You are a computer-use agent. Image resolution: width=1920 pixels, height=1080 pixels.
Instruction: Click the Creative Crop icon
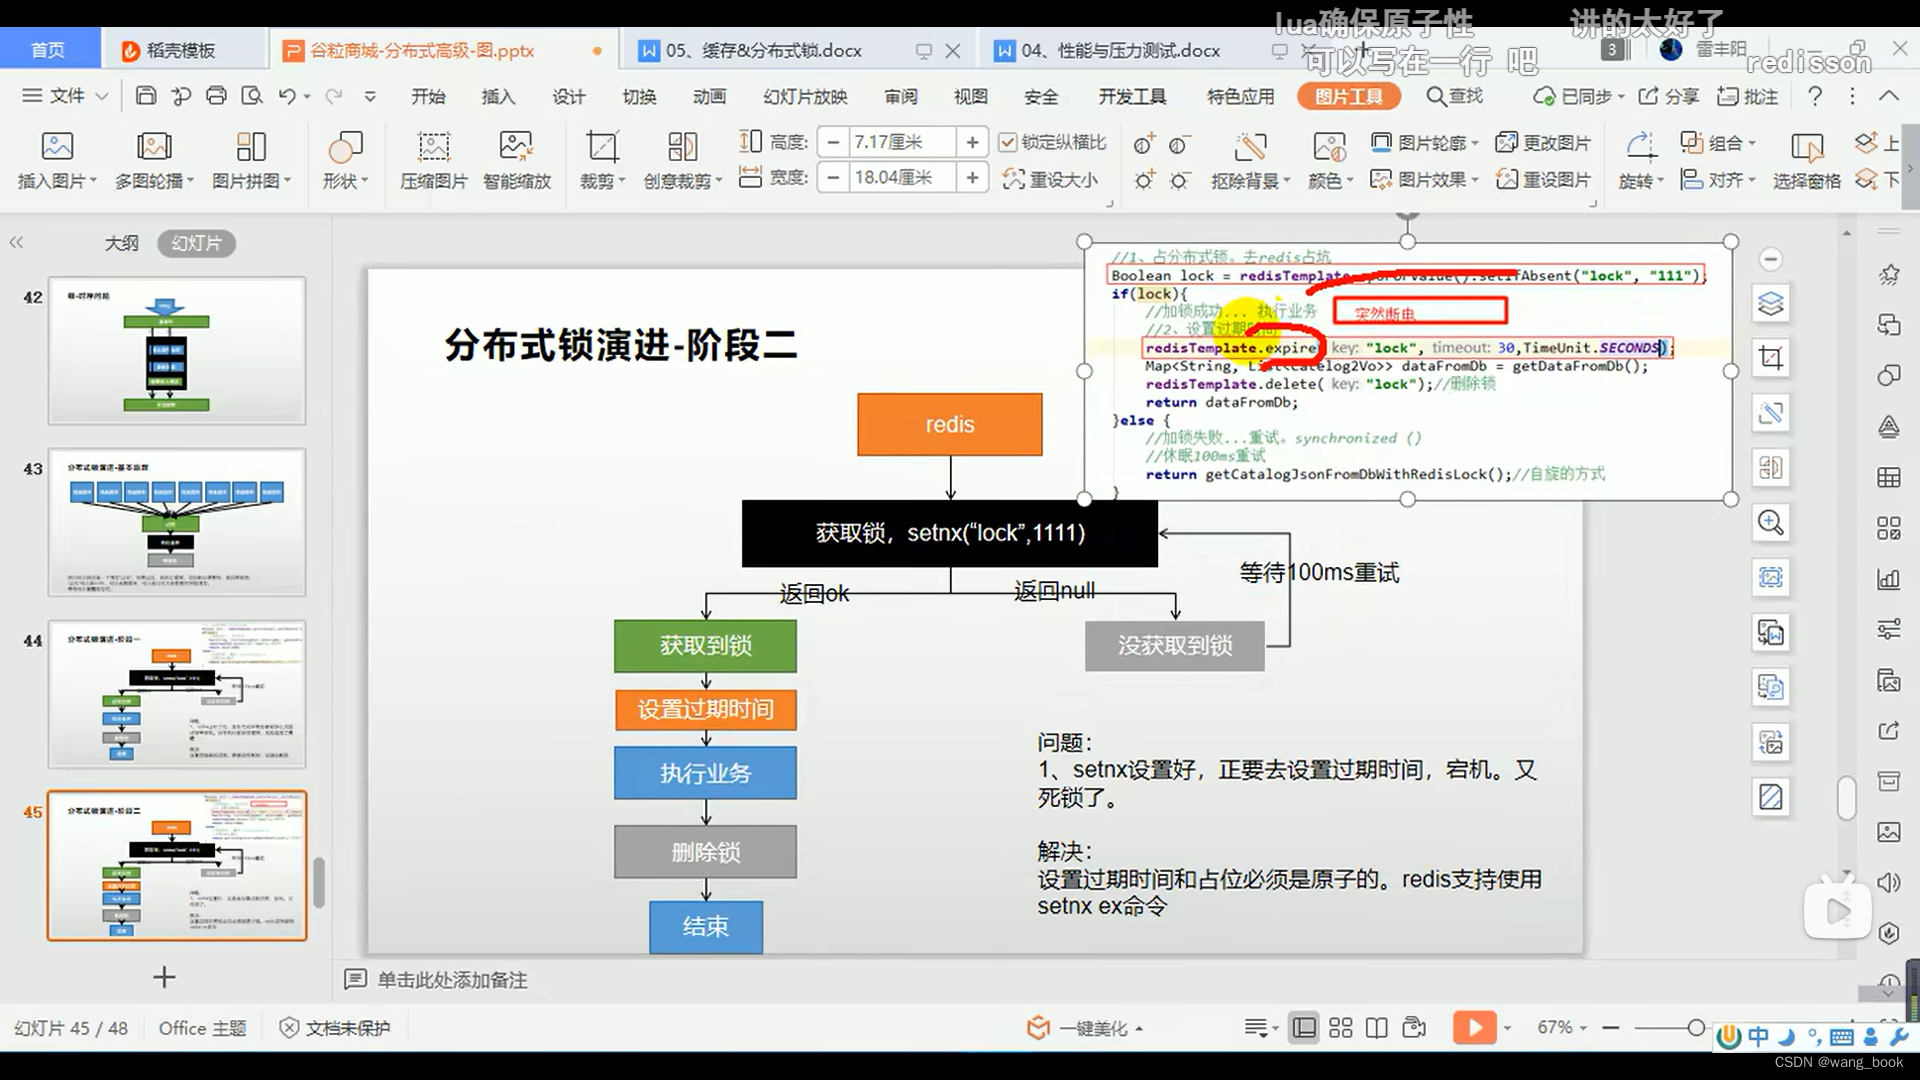(682, 146)
